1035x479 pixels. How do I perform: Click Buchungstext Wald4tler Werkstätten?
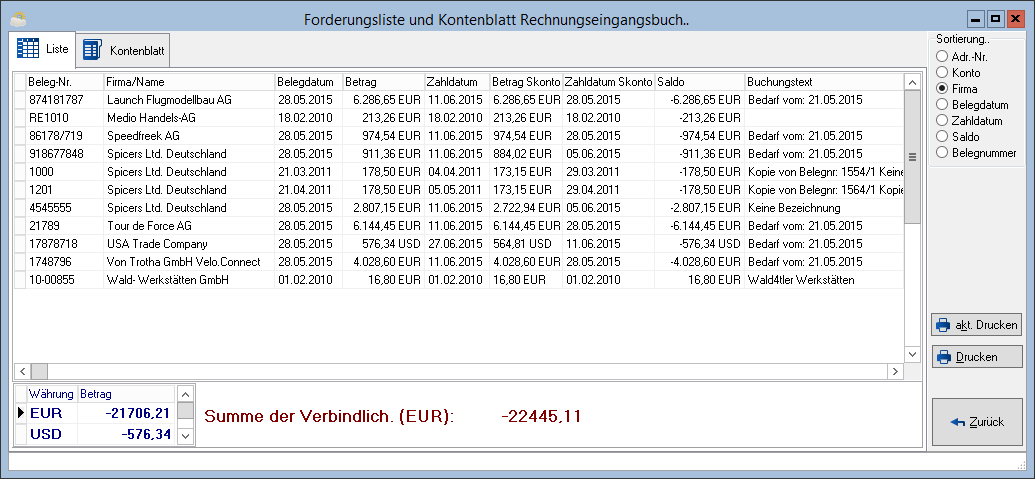801,280
